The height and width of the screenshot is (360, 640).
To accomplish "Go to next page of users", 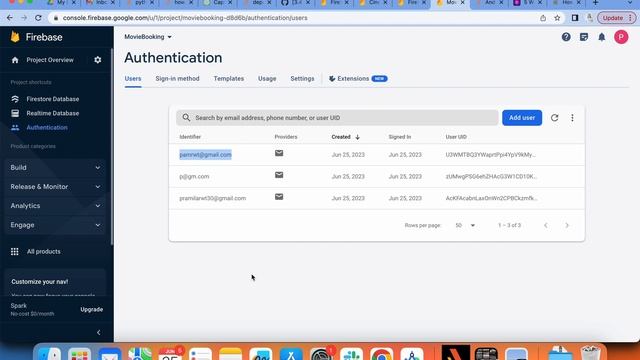I will click(x=567, y=225).
